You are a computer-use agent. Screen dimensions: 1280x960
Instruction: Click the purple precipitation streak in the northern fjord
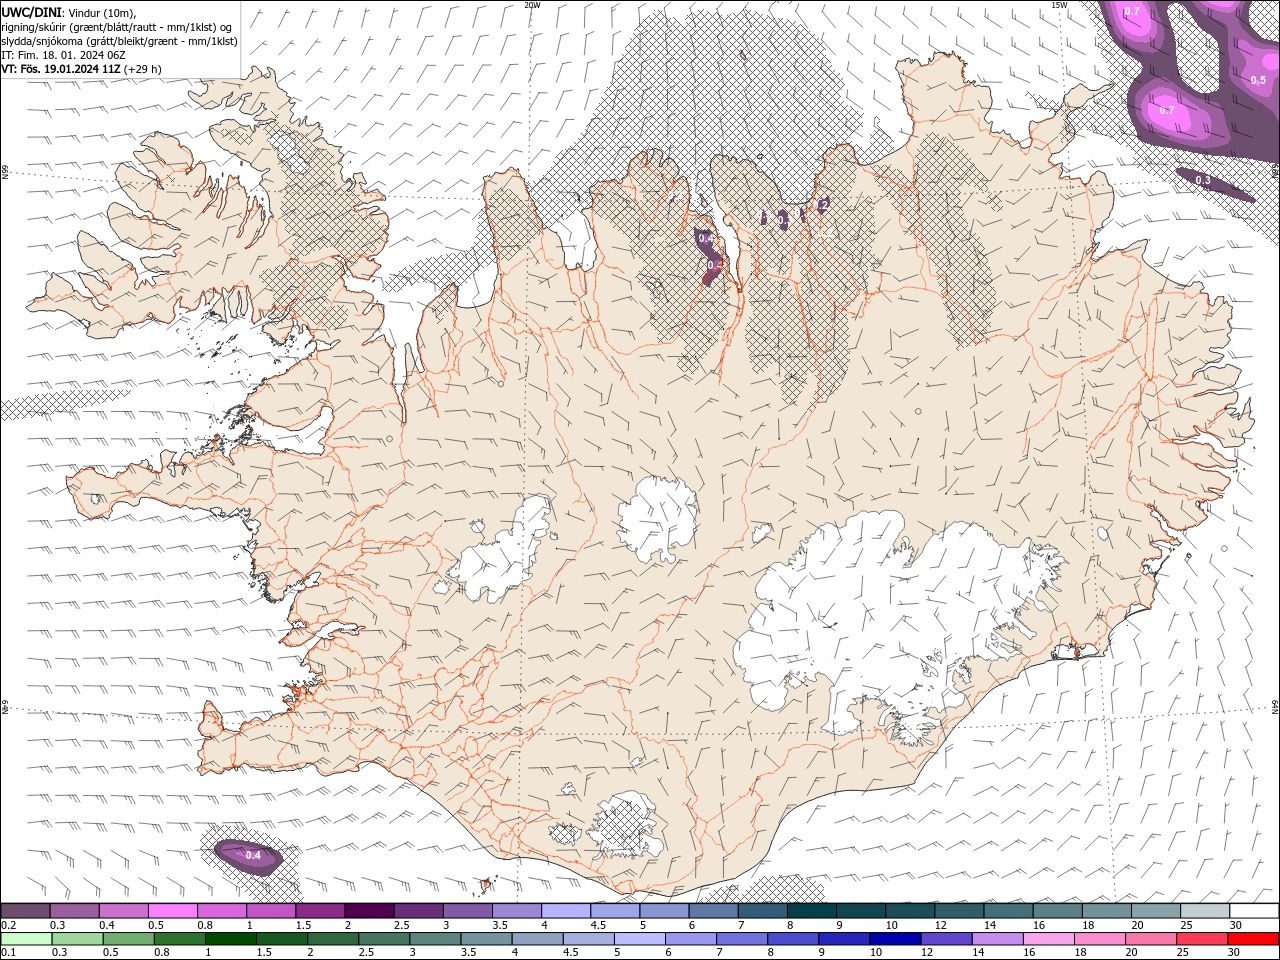click(x=708, y=256)
